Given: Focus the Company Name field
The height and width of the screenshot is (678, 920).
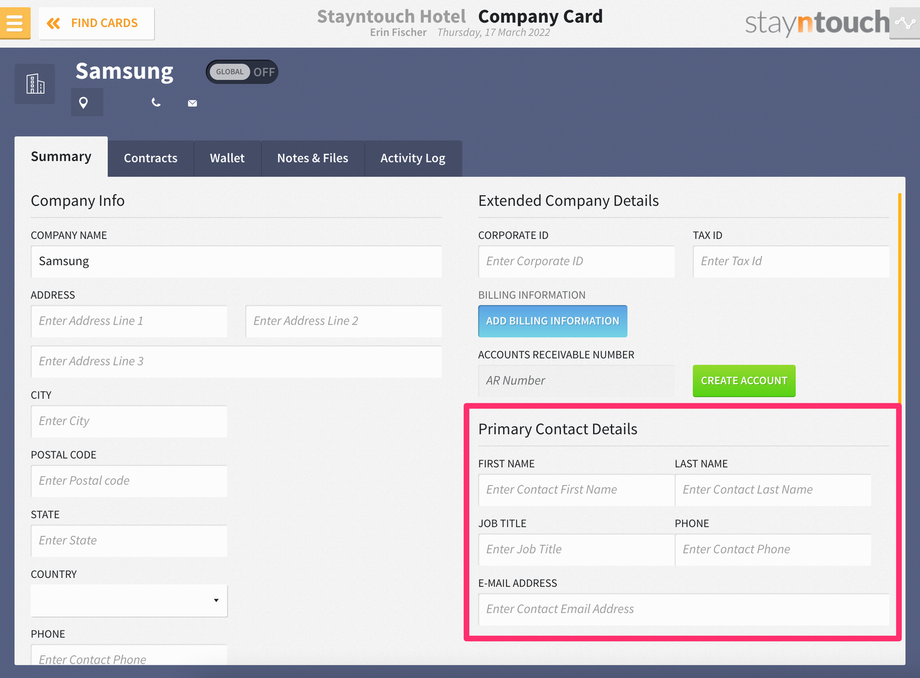Looking at the screenshot, I should click(x=236, y=262).
